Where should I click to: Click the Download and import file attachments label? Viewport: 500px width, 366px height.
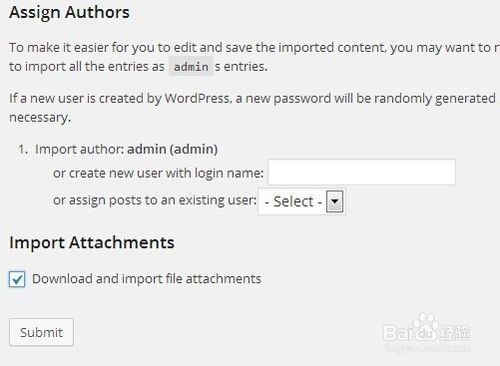point(147,279)
